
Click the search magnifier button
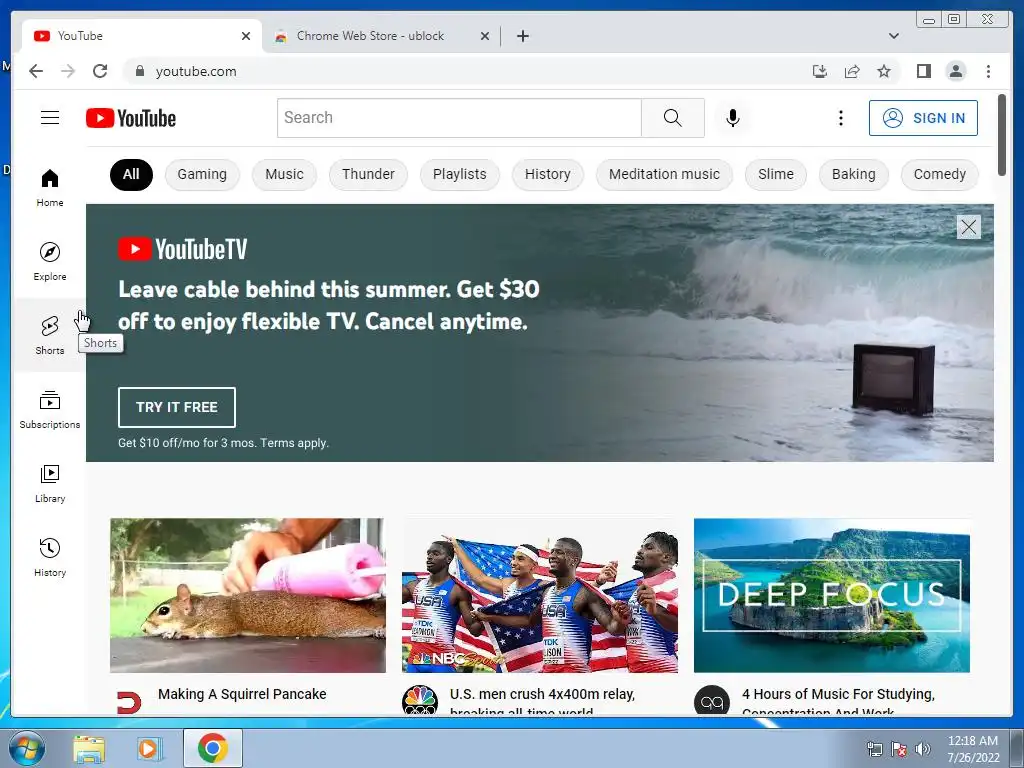673,118
